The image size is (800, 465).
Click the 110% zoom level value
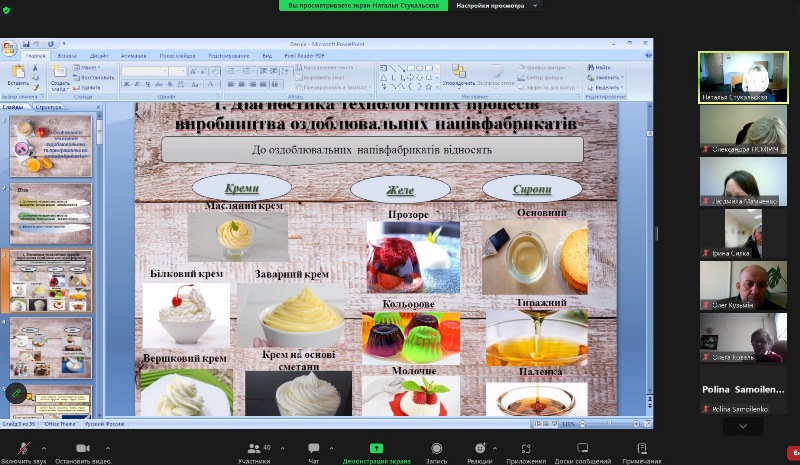568,424
